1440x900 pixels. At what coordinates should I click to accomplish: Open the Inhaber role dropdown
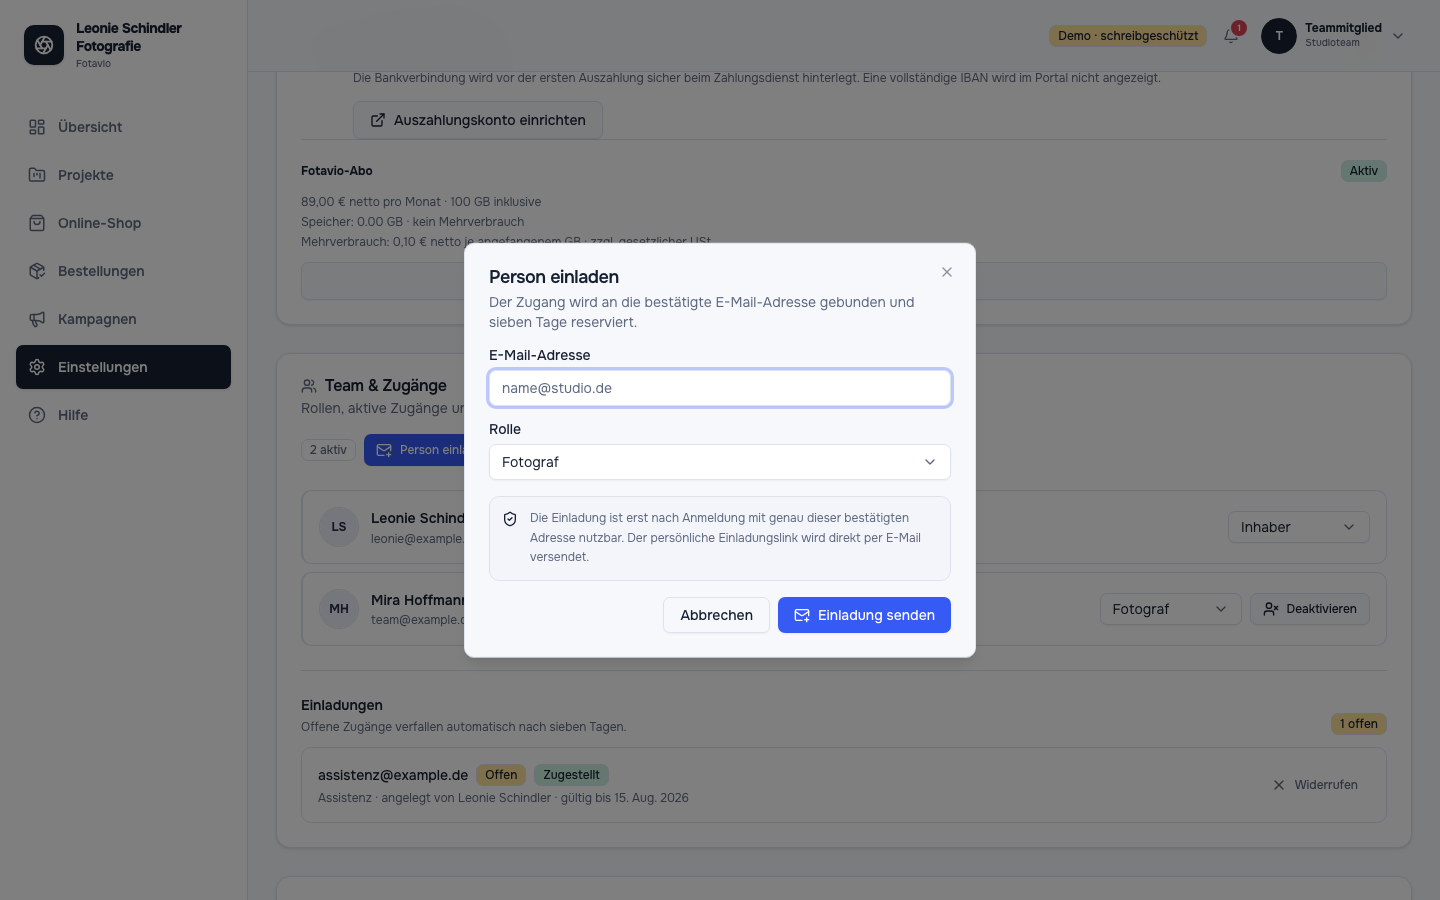(x=1298, y=527)
